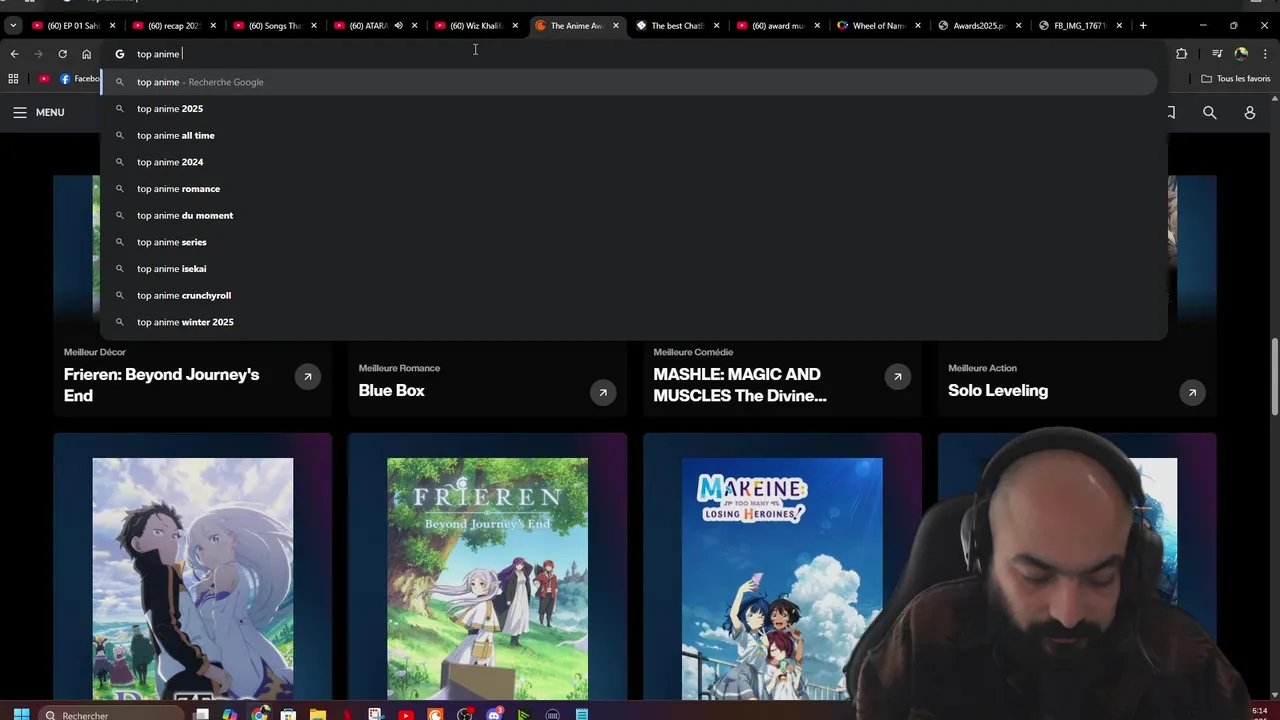1280x720 pixels.
Task: Switch to the Songs Tha YouTube tab
Action: click(274, 25)
